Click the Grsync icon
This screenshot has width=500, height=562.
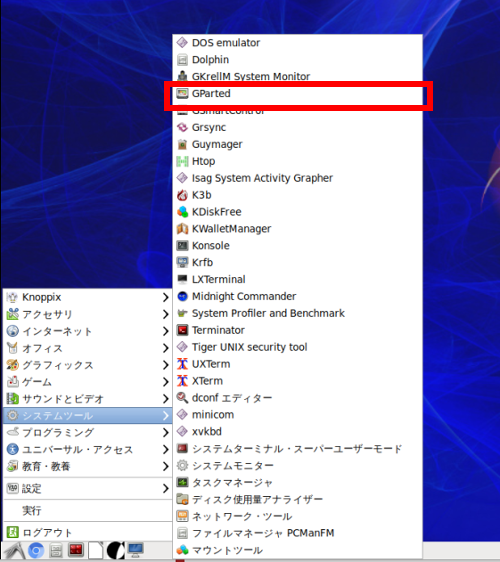182,127
